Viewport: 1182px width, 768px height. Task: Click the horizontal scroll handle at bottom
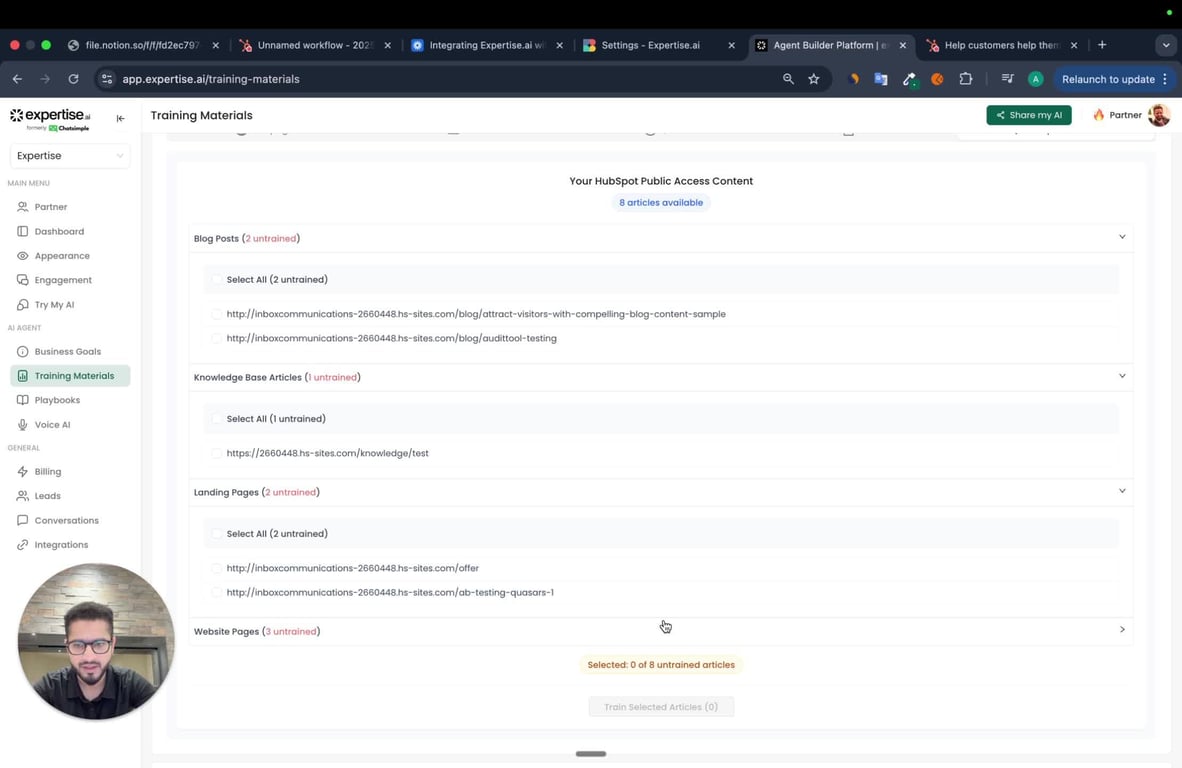click(x=591, y=754)
